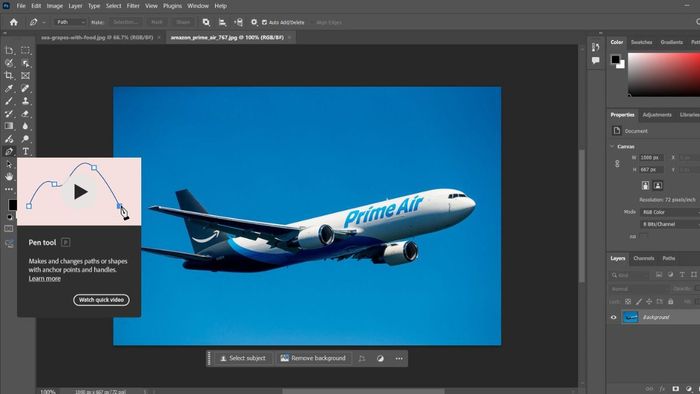Open the Path mode dropdown
The height and width of the screenshot is (394, 700).
70,22
